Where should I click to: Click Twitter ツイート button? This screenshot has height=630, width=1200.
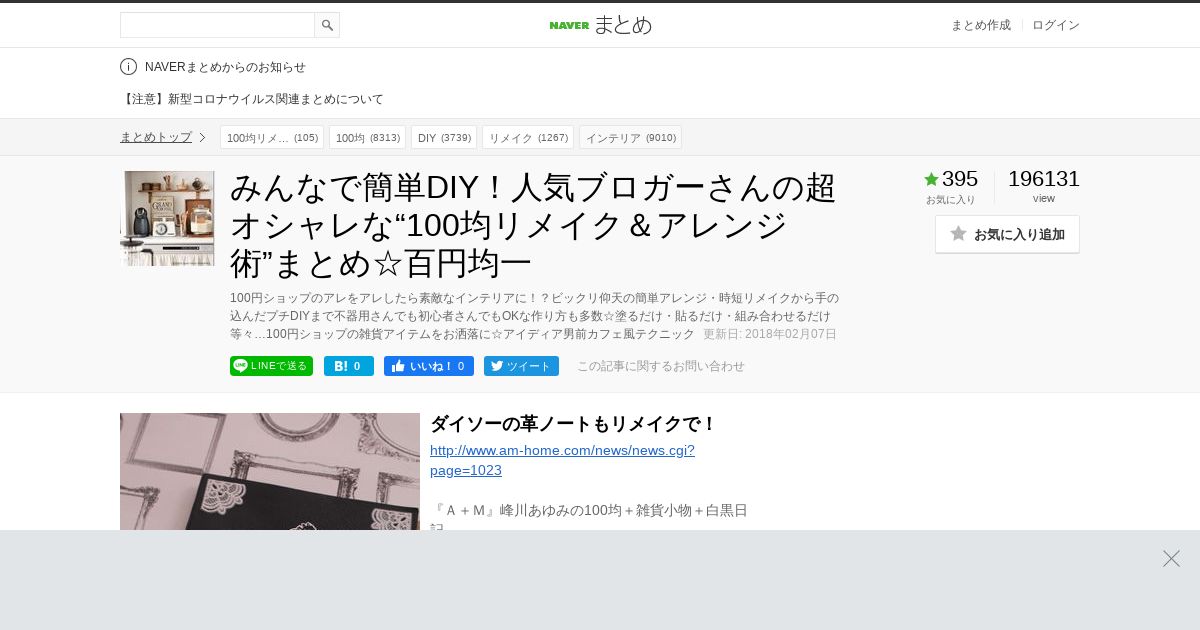coord(521,366)
